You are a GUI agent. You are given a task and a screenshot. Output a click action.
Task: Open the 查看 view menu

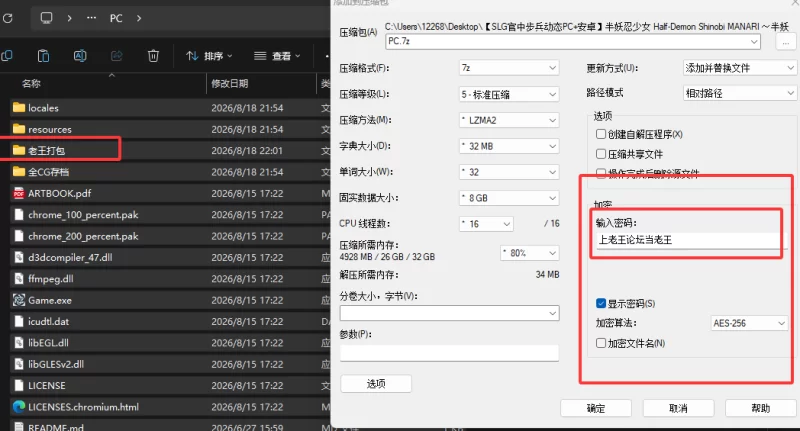click(x=277, y=56)
